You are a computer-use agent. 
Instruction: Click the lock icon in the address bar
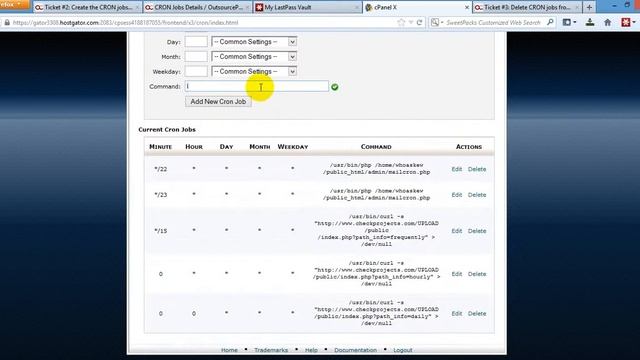(7, 23)
